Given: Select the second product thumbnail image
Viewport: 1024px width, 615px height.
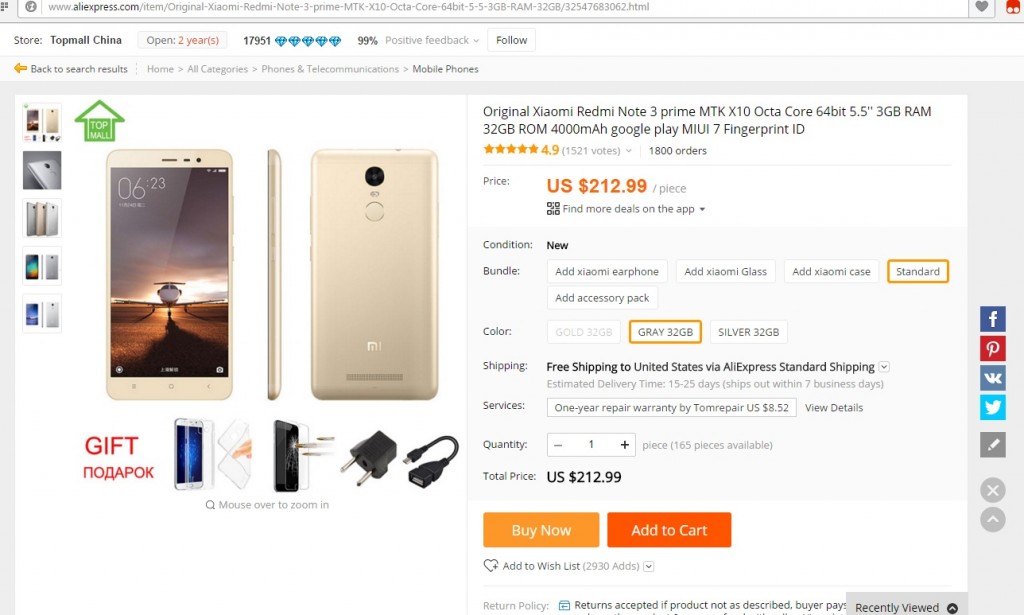Looking at the screenshot, I should click(x=42, y=170).
